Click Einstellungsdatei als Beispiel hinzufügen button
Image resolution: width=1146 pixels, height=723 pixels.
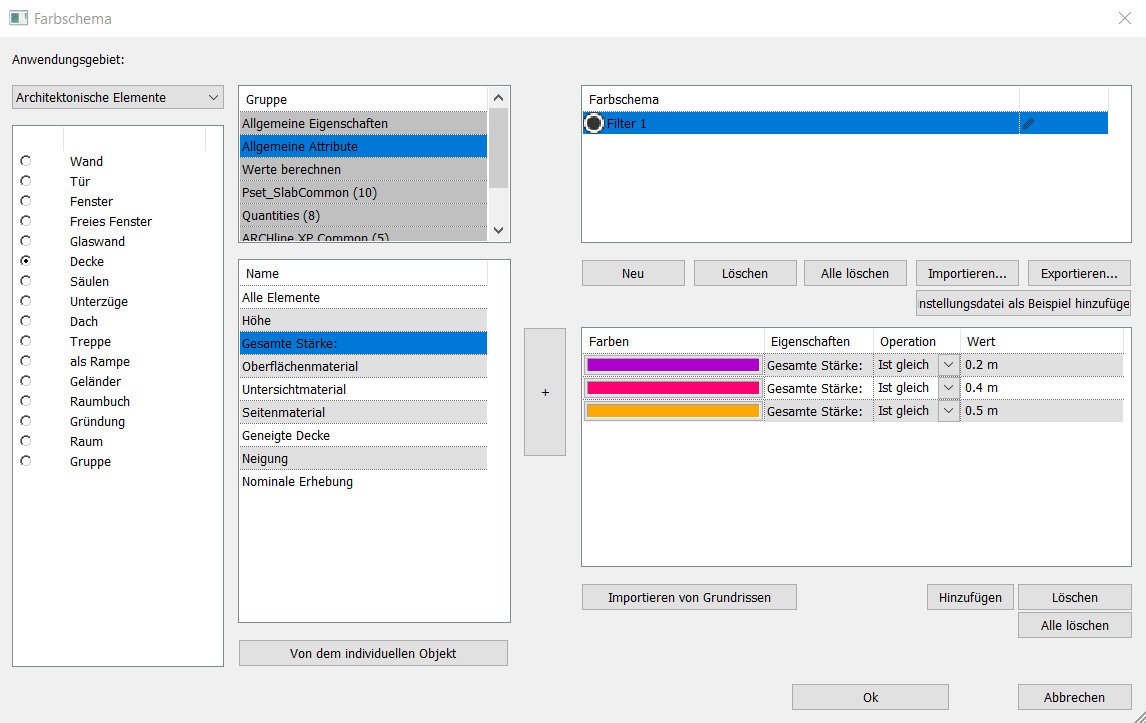click(1023, 303)
